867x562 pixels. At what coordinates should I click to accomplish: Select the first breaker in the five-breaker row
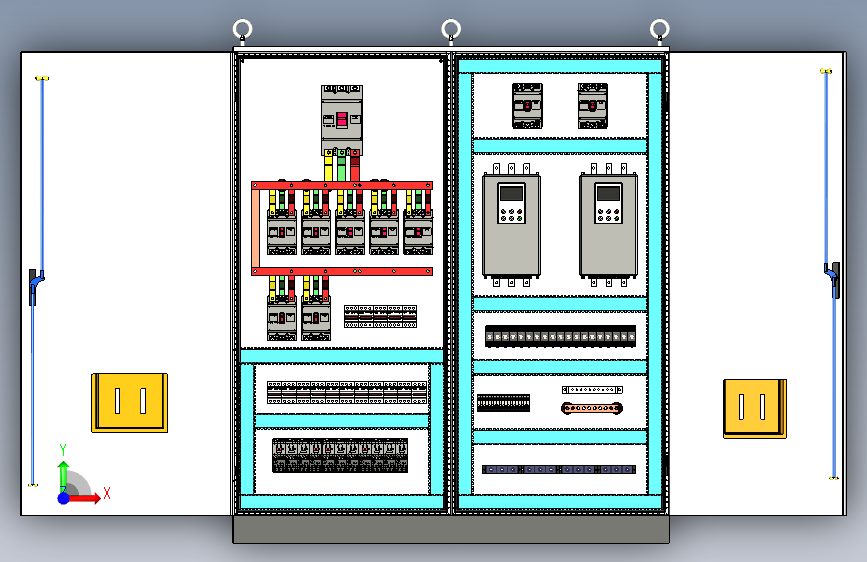[x=282, y=232]
